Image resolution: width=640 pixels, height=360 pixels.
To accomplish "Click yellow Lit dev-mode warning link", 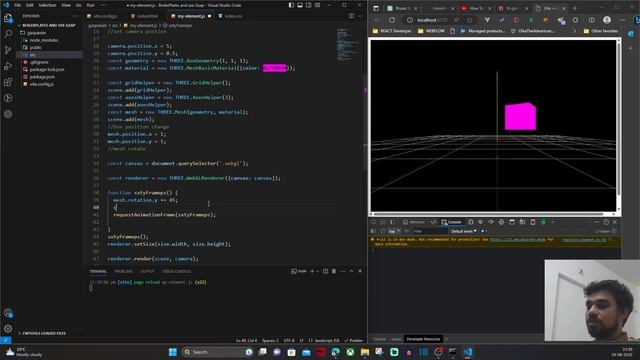I will click(517, 240).
